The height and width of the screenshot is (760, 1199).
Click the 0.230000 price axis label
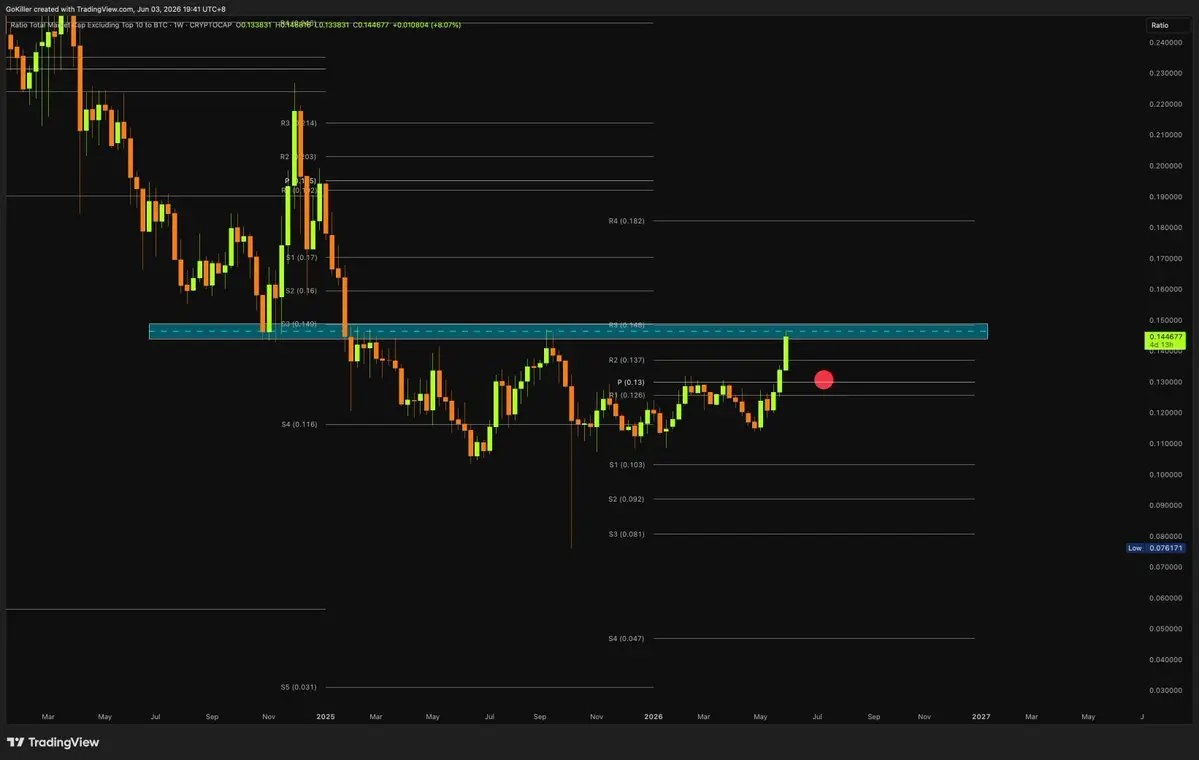point(1165,73)
